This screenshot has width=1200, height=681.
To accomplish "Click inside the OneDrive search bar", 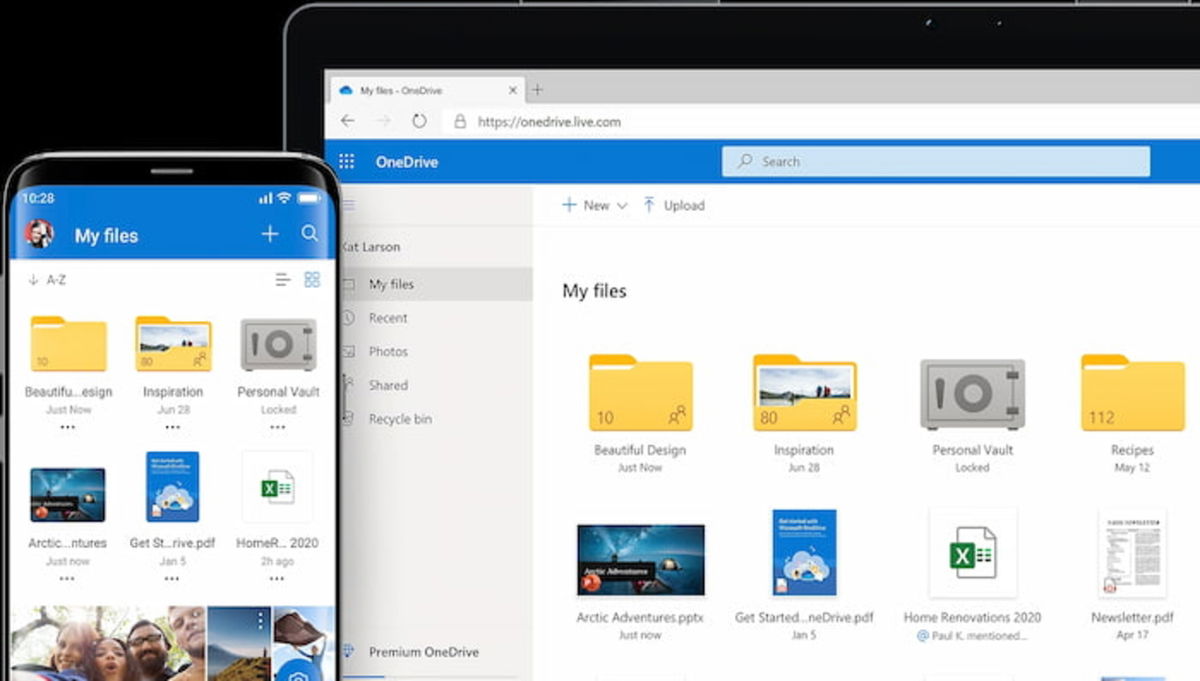I will [x=935, y=161].
